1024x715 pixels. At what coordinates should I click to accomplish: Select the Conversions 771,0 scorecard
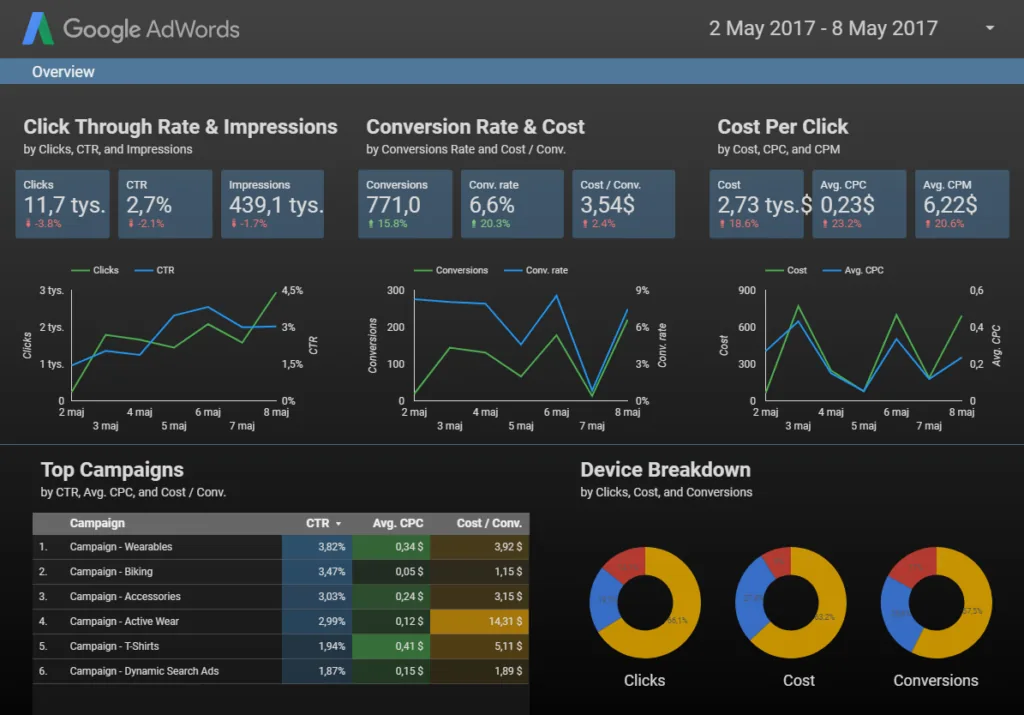click(x=405, y=204)
